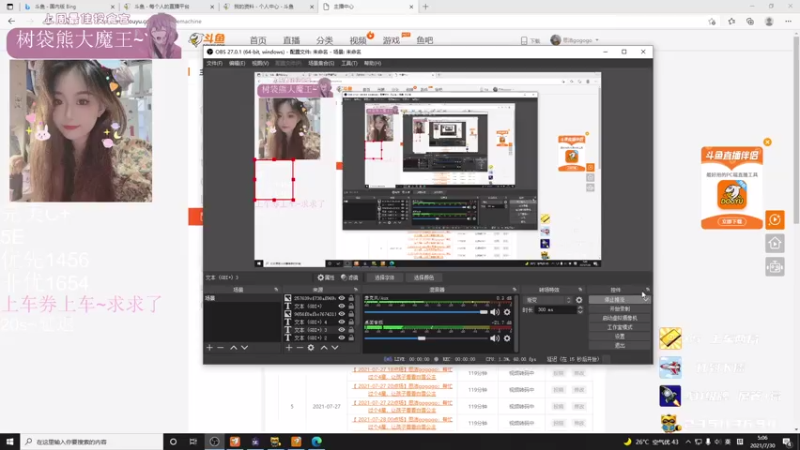Expand the user account dropdown on the Douyu header
The width and height of the screenshot is (800, 450).
click(x=597, y=40)
